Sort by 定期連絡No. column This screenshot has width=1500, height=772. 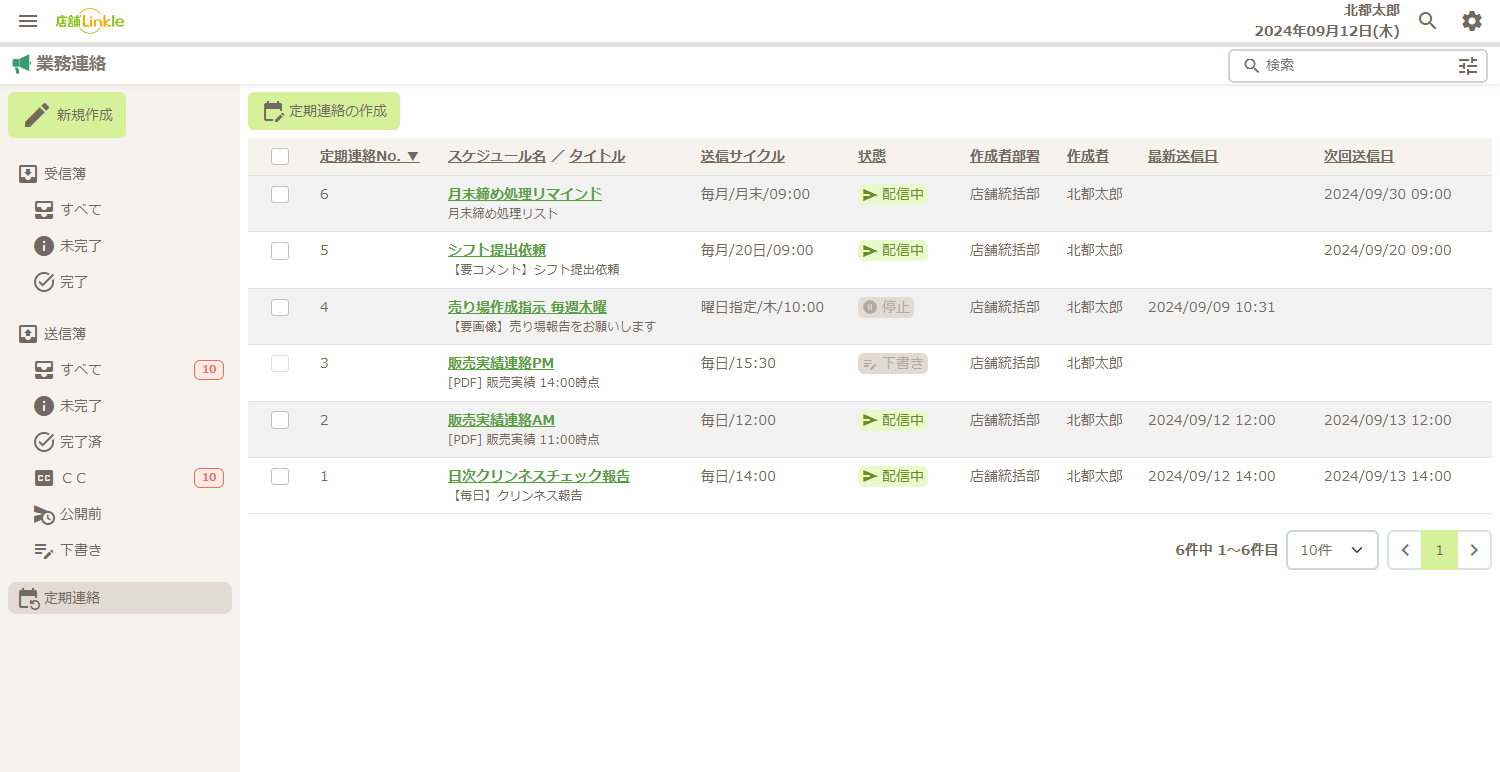(x=369, y=156)
